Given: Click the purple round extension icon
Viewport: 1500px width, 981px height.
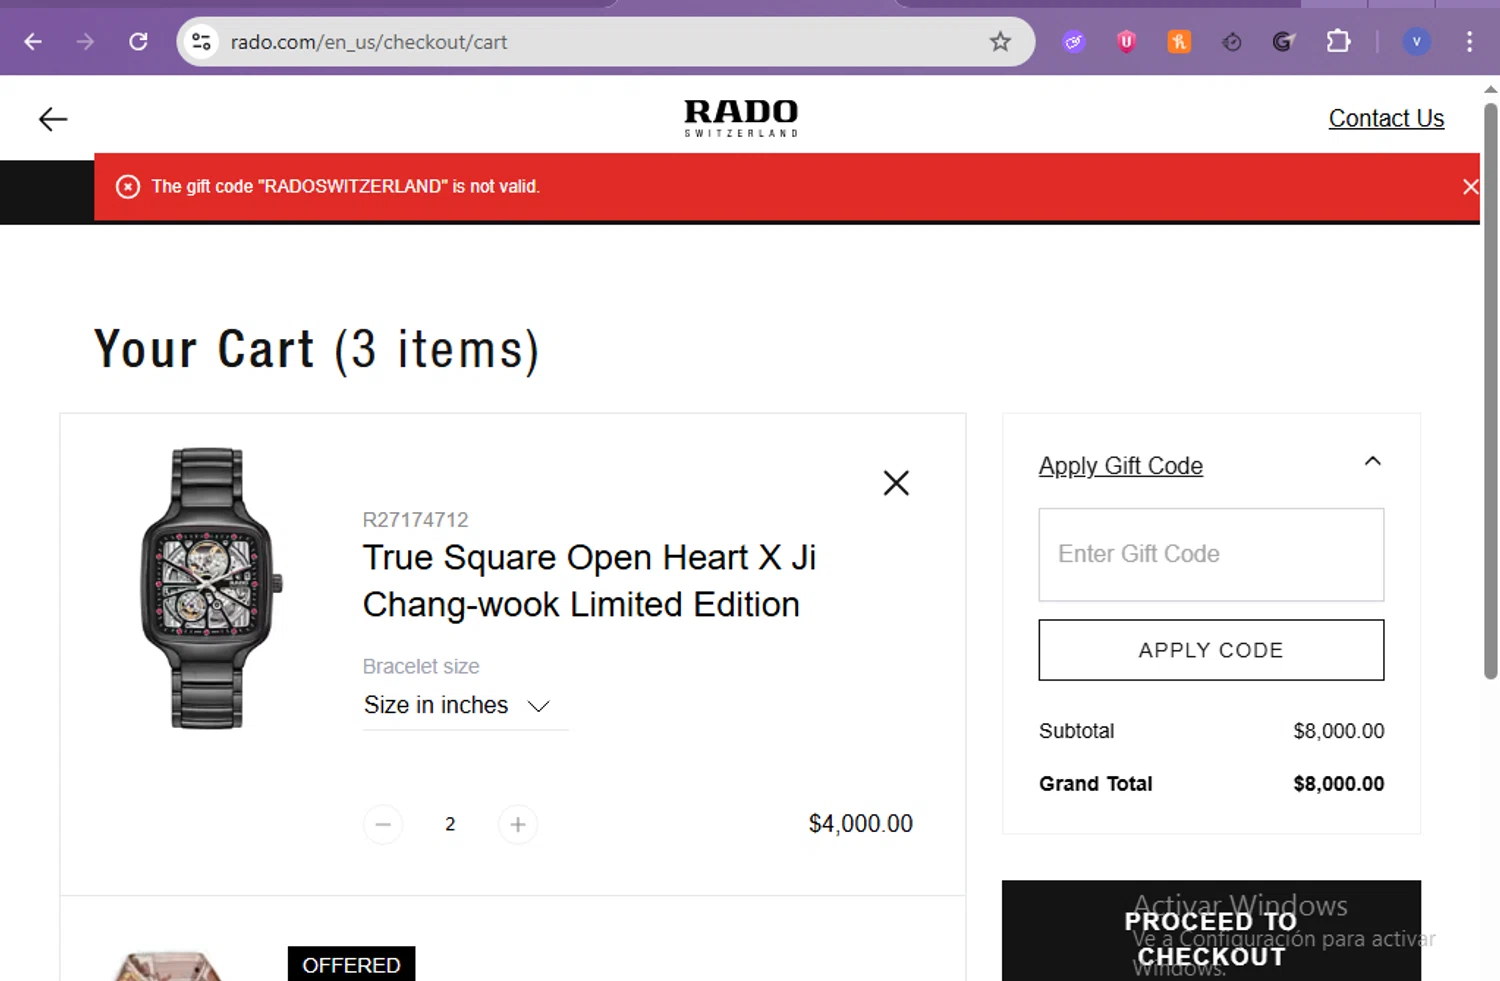Looking at the screenshot, I should click(x=1074, y=42).
